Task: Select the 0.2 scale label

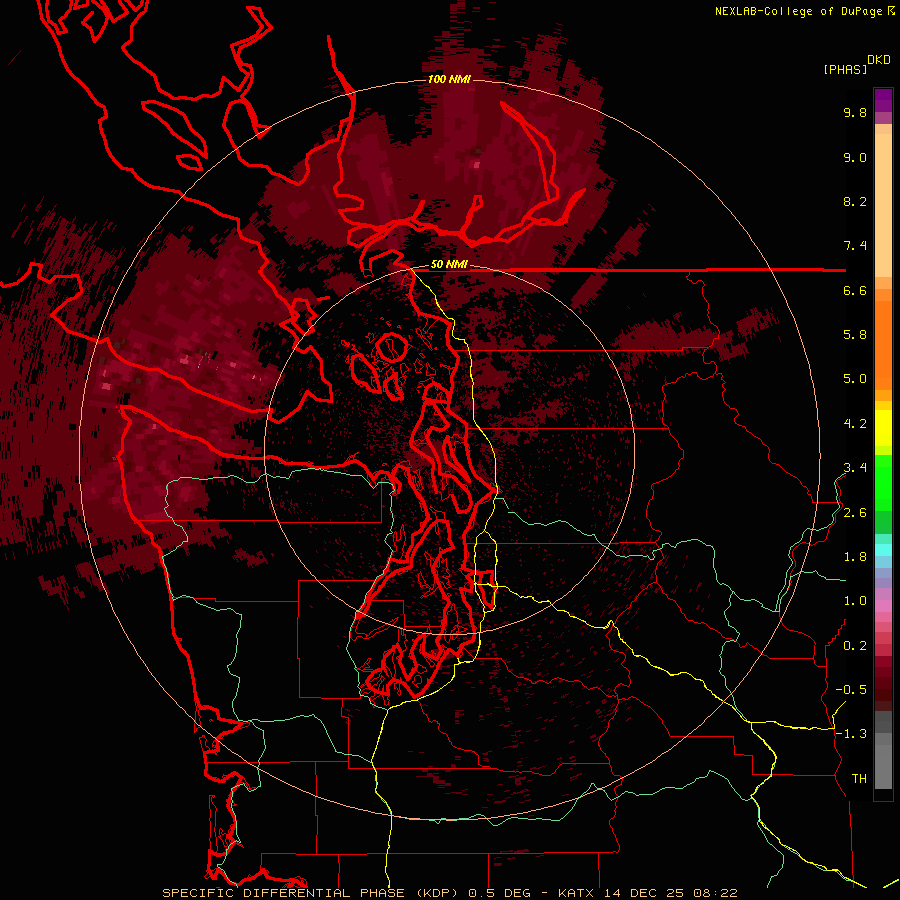Action: (855, 646)
